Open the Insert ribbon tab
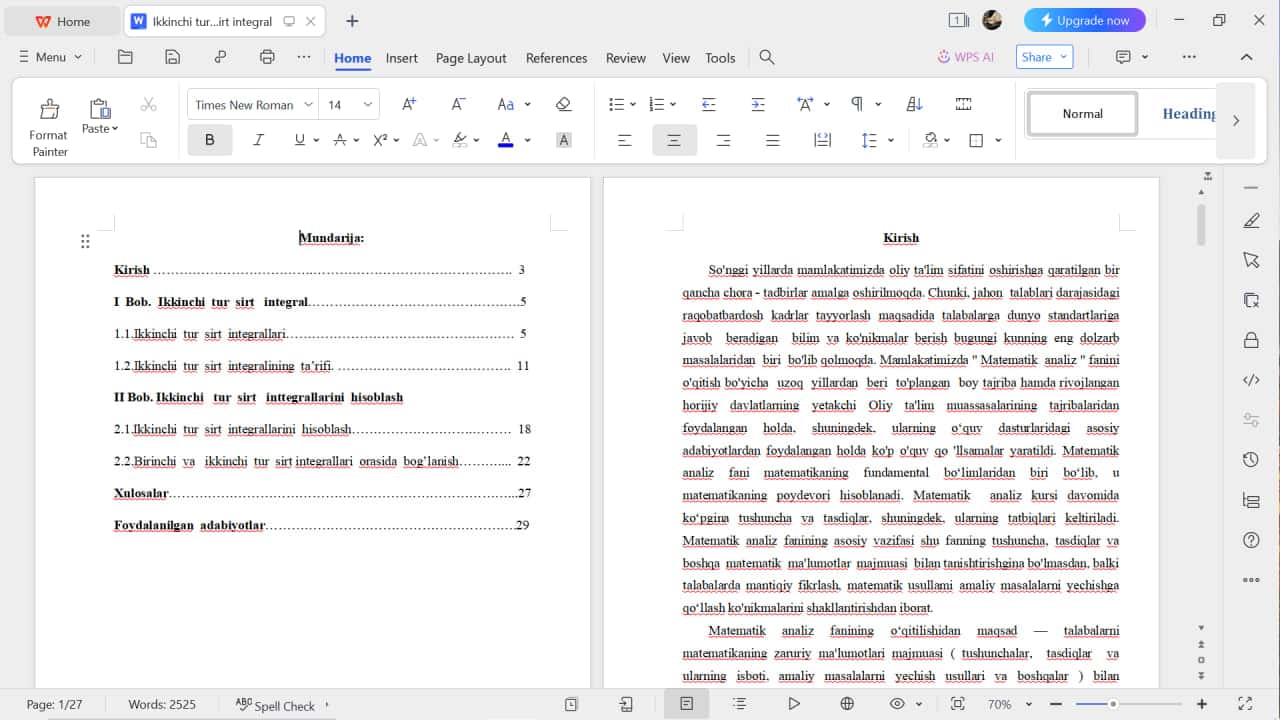Screen dimensions: 1280x720 (x=402, y=58)
